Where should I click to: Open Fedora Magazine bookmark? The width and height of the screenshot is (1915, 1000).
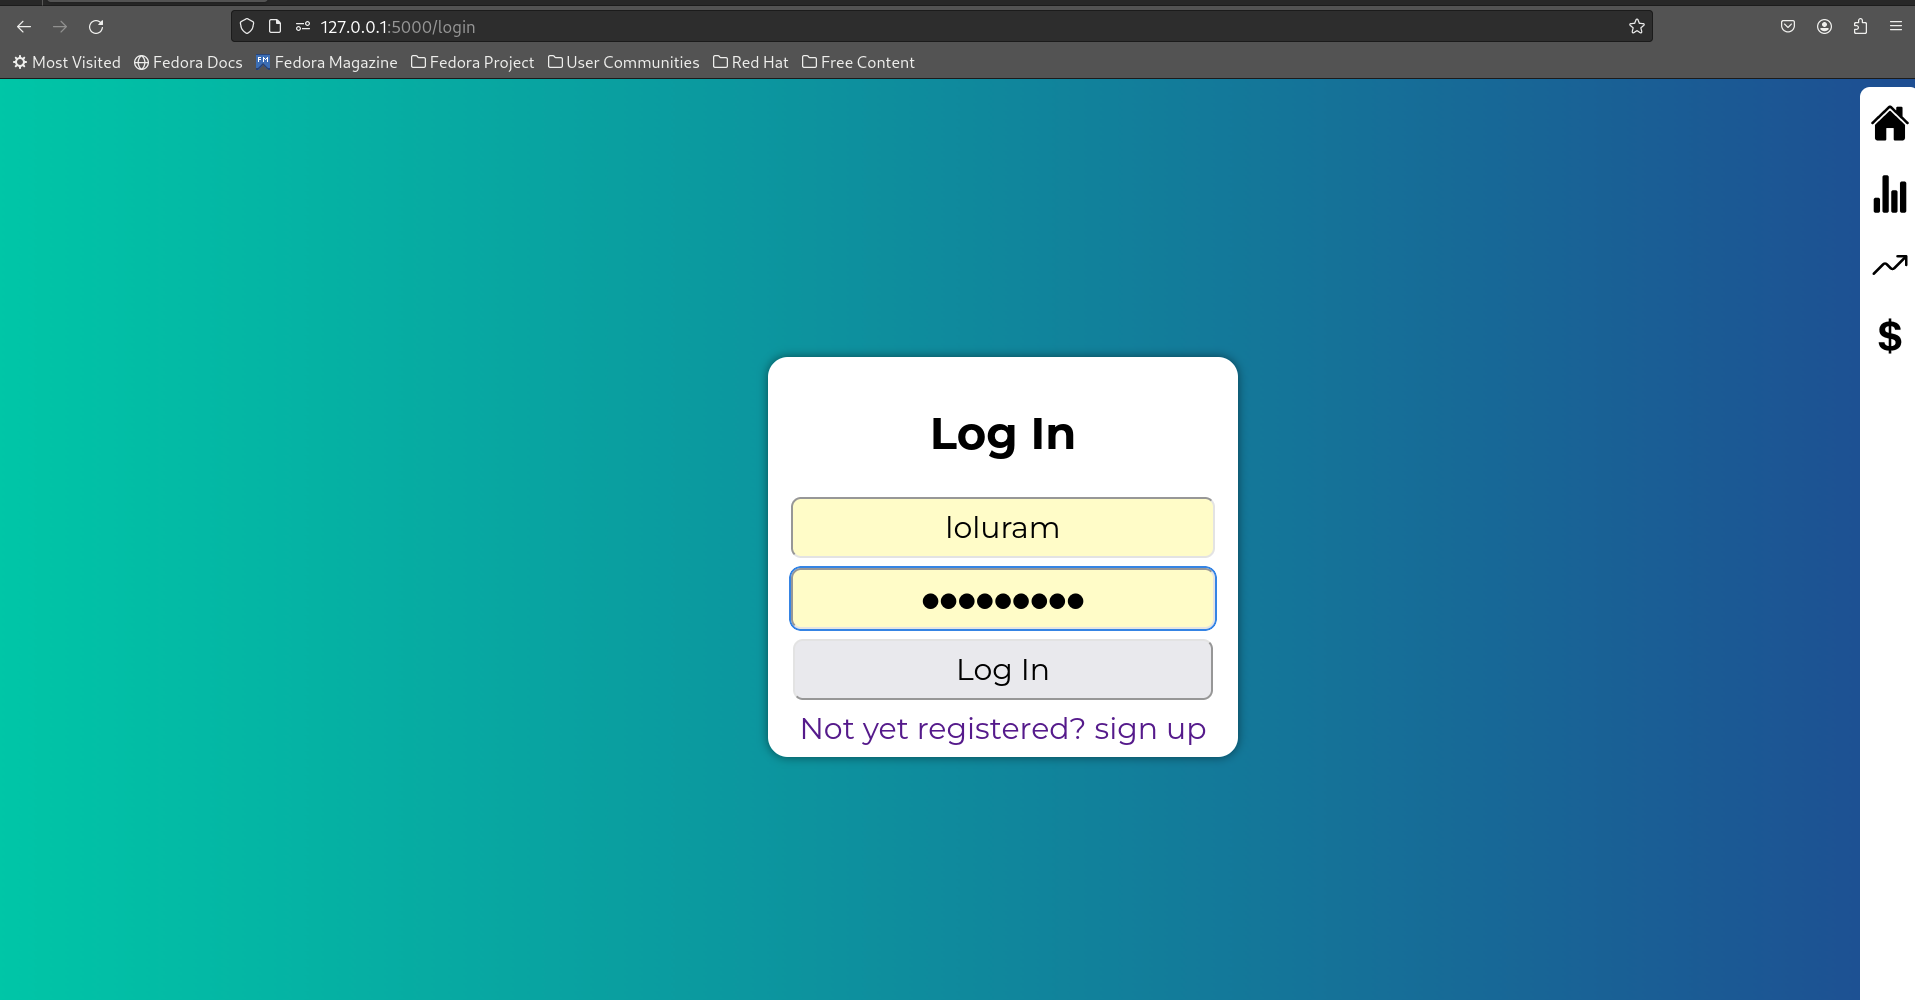click(327, 62)
